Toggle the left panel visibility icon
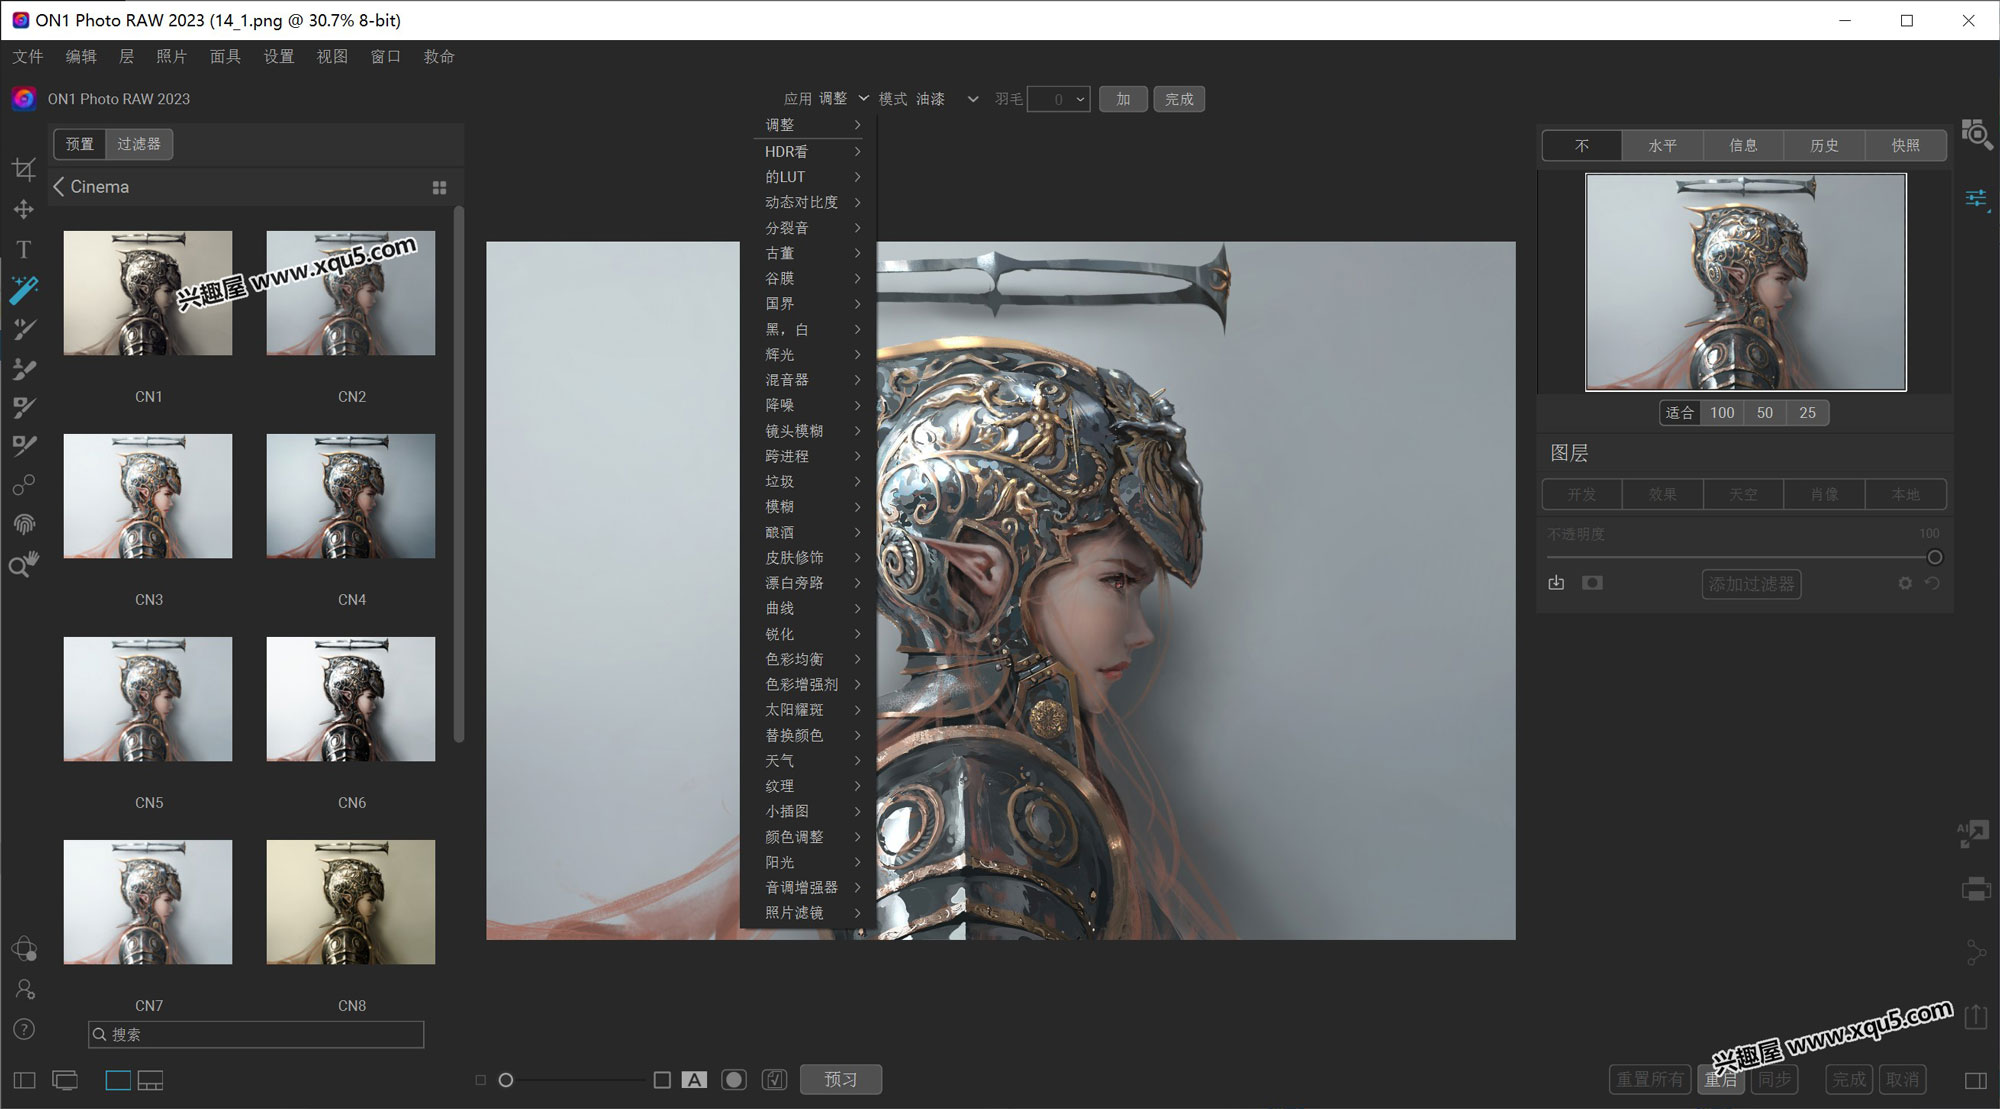2000x1109 pixels. (x=25, y=1080)
